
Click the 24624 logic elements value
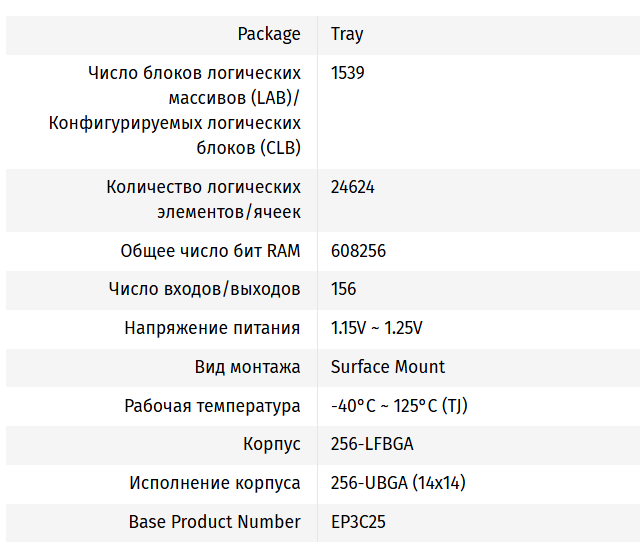tap(352, 187)
